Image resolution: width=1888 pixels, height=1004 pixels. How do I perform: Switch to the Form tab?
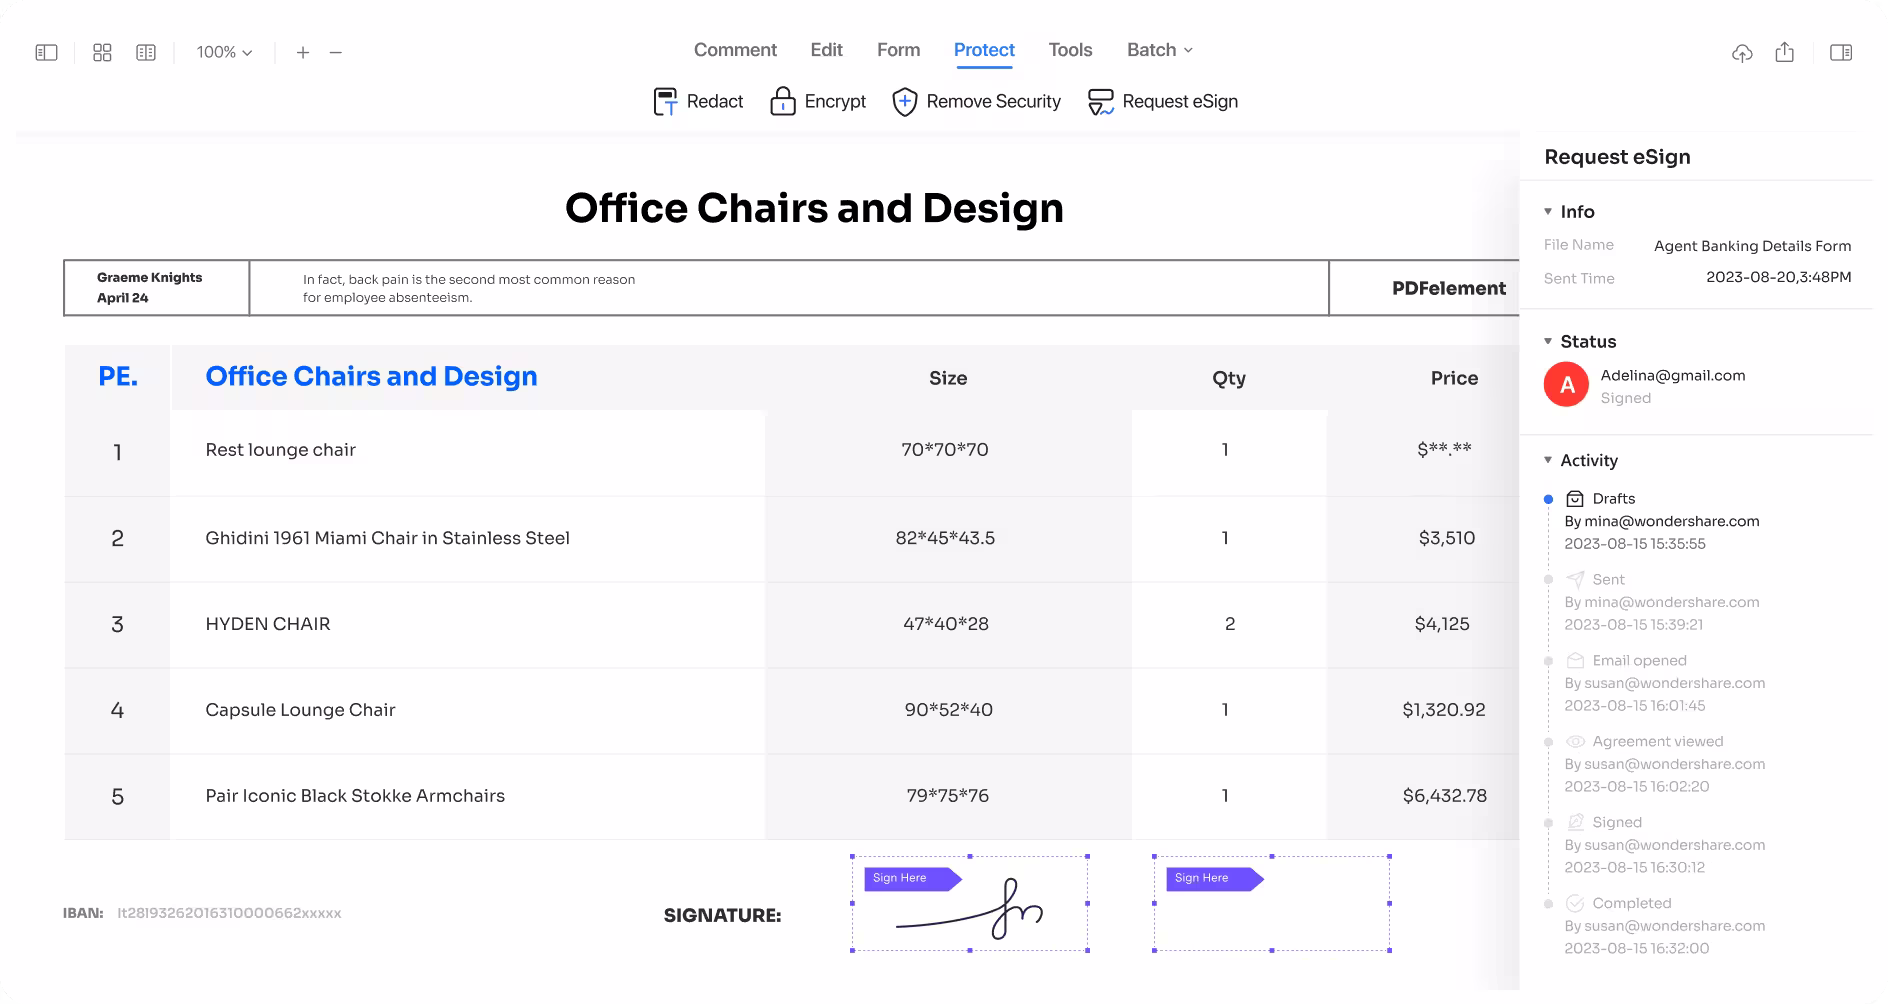898,50
